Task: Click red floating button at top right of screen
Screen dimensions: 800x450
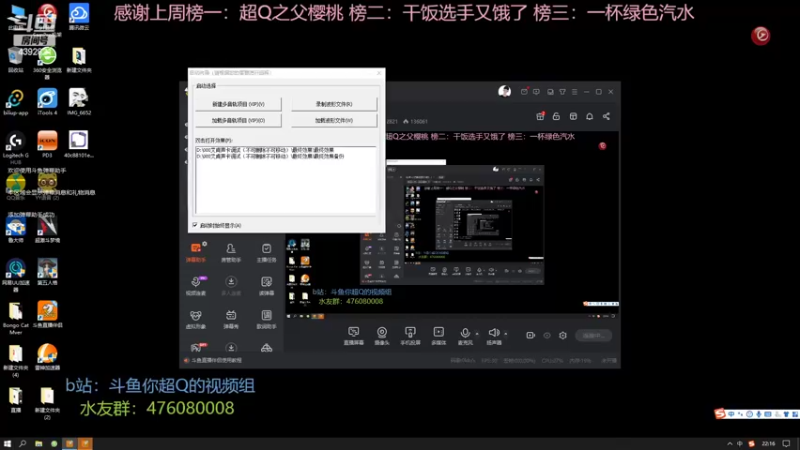Action: (761, 35)
